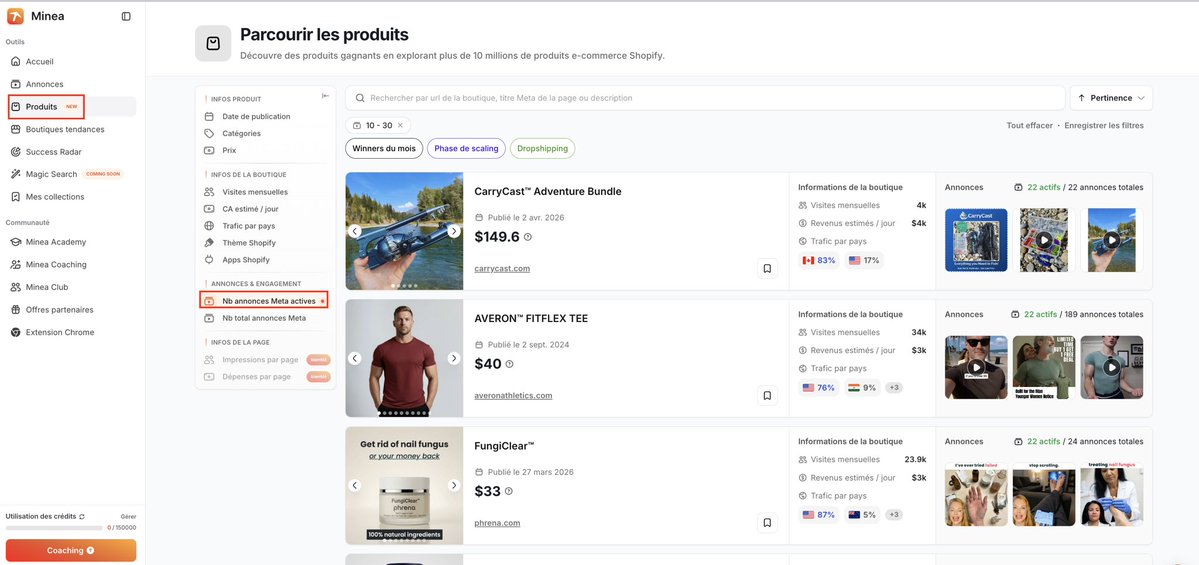Open carrycast.com store link
Image resolution: width=1199 pixels, height=565 pixels.
tap(502, 268)
